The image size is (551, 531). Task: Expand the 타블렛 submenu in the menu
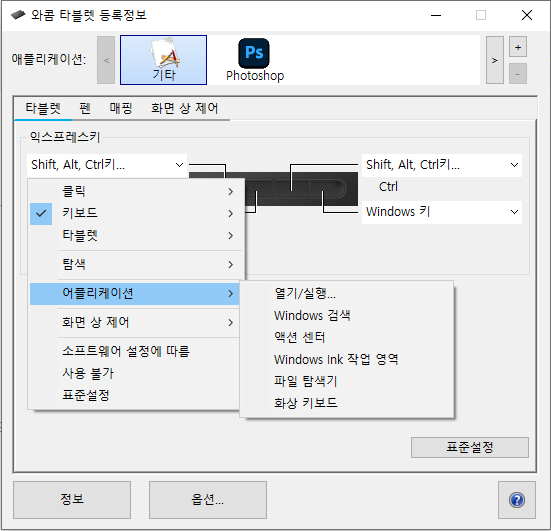point(136,235)
